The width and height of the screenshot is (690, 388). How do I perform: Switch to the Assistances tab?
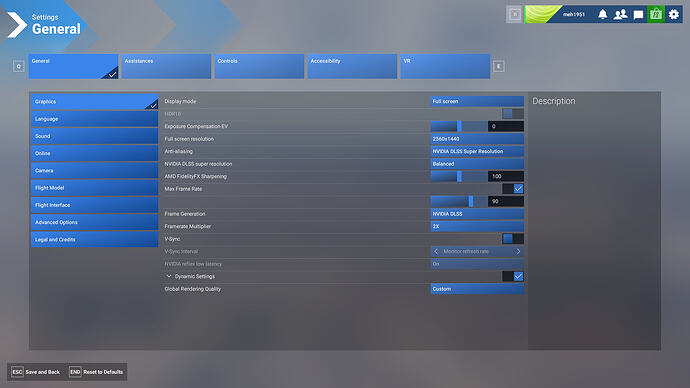click(166, 66)
